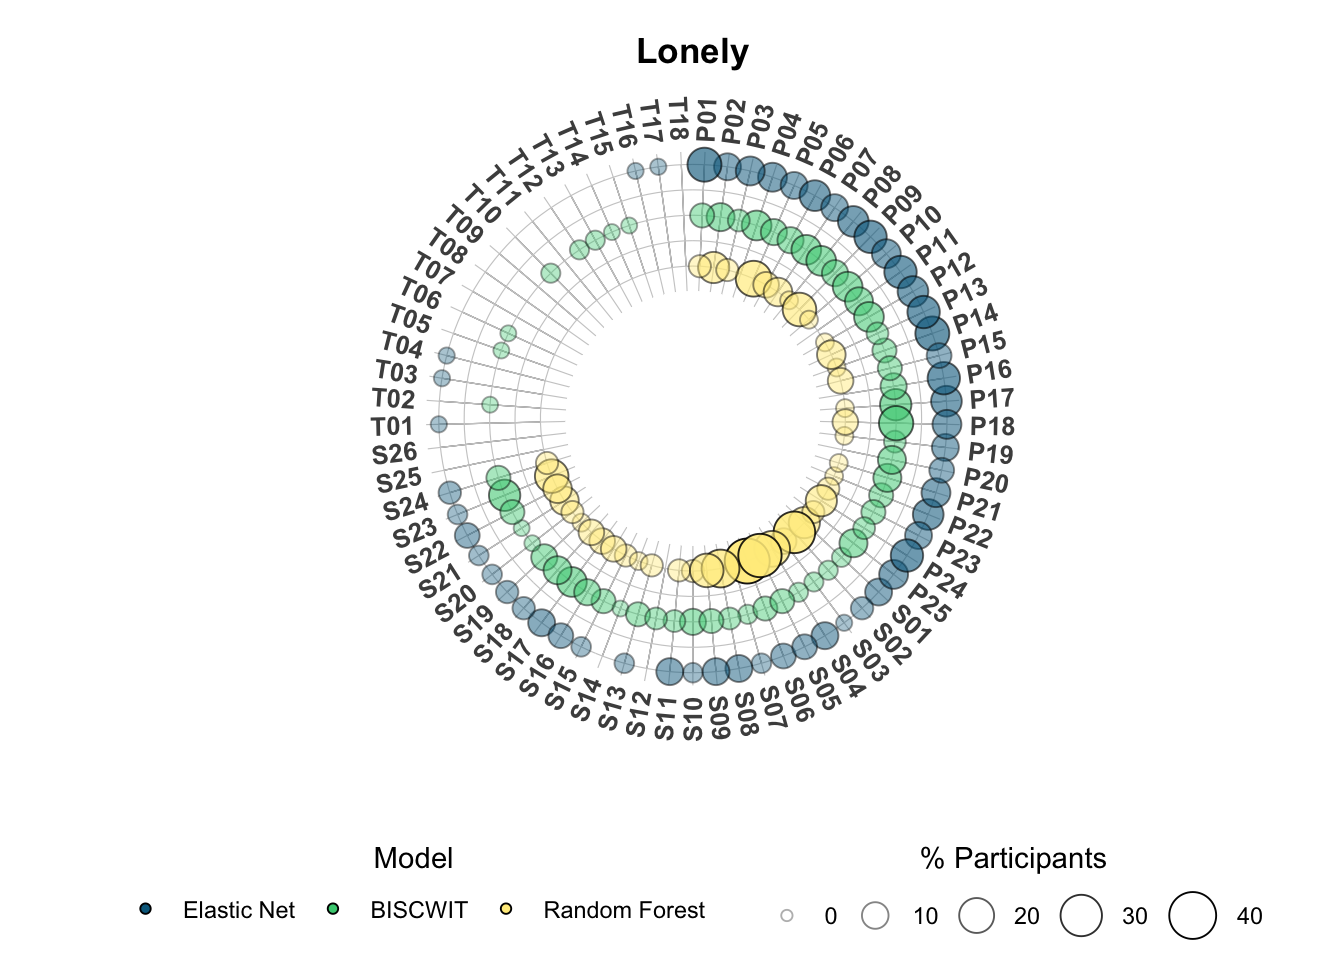1344x960 pixels.
Task: Click the Random Forest legend text
Action: click(624, 910)
